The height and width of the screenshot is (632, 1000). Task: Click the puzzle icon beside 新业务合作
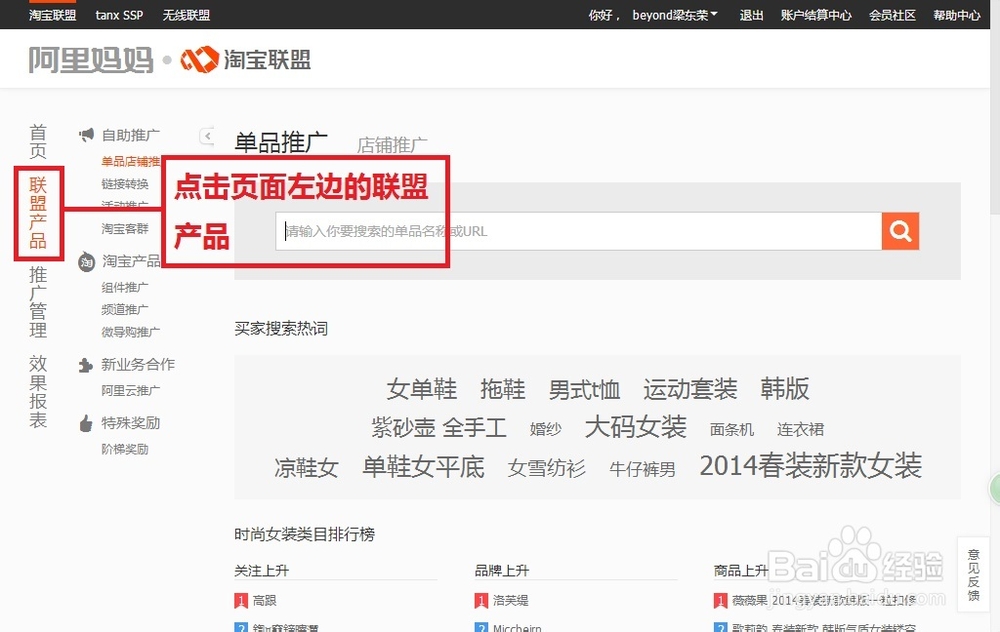click(85, 365)
